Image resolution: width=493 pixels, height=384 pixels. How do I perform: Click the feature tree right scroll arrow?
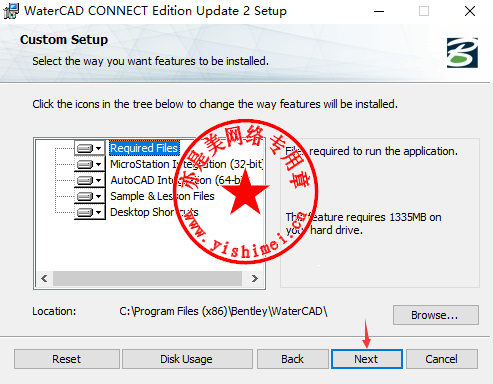pos(254,278)
